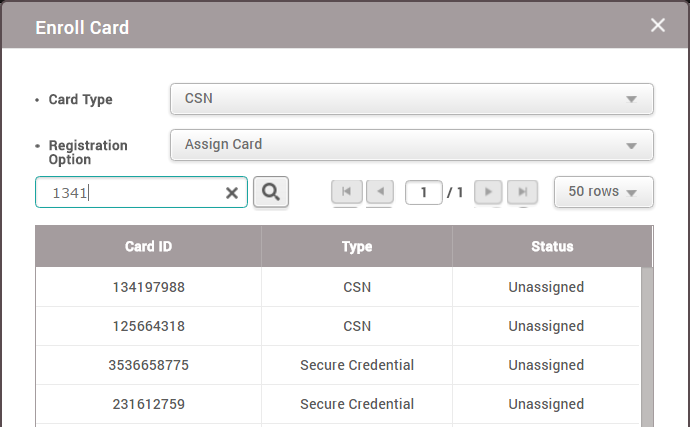The width and height of the screenshot is (690, 427).
Task: Go to first page of results
Action: 346,192
